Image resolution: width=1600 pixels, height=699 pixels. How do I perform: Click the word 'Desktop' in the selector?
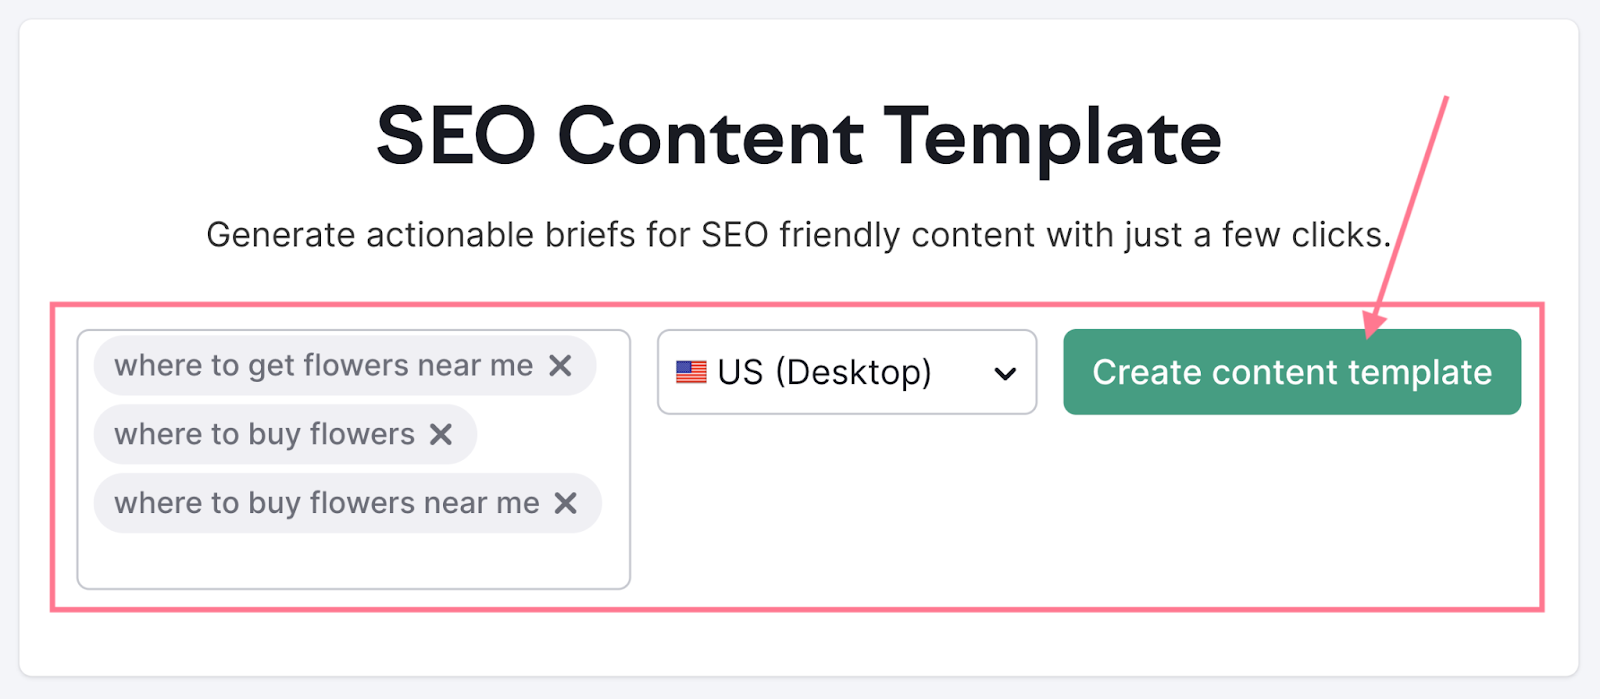854,372
